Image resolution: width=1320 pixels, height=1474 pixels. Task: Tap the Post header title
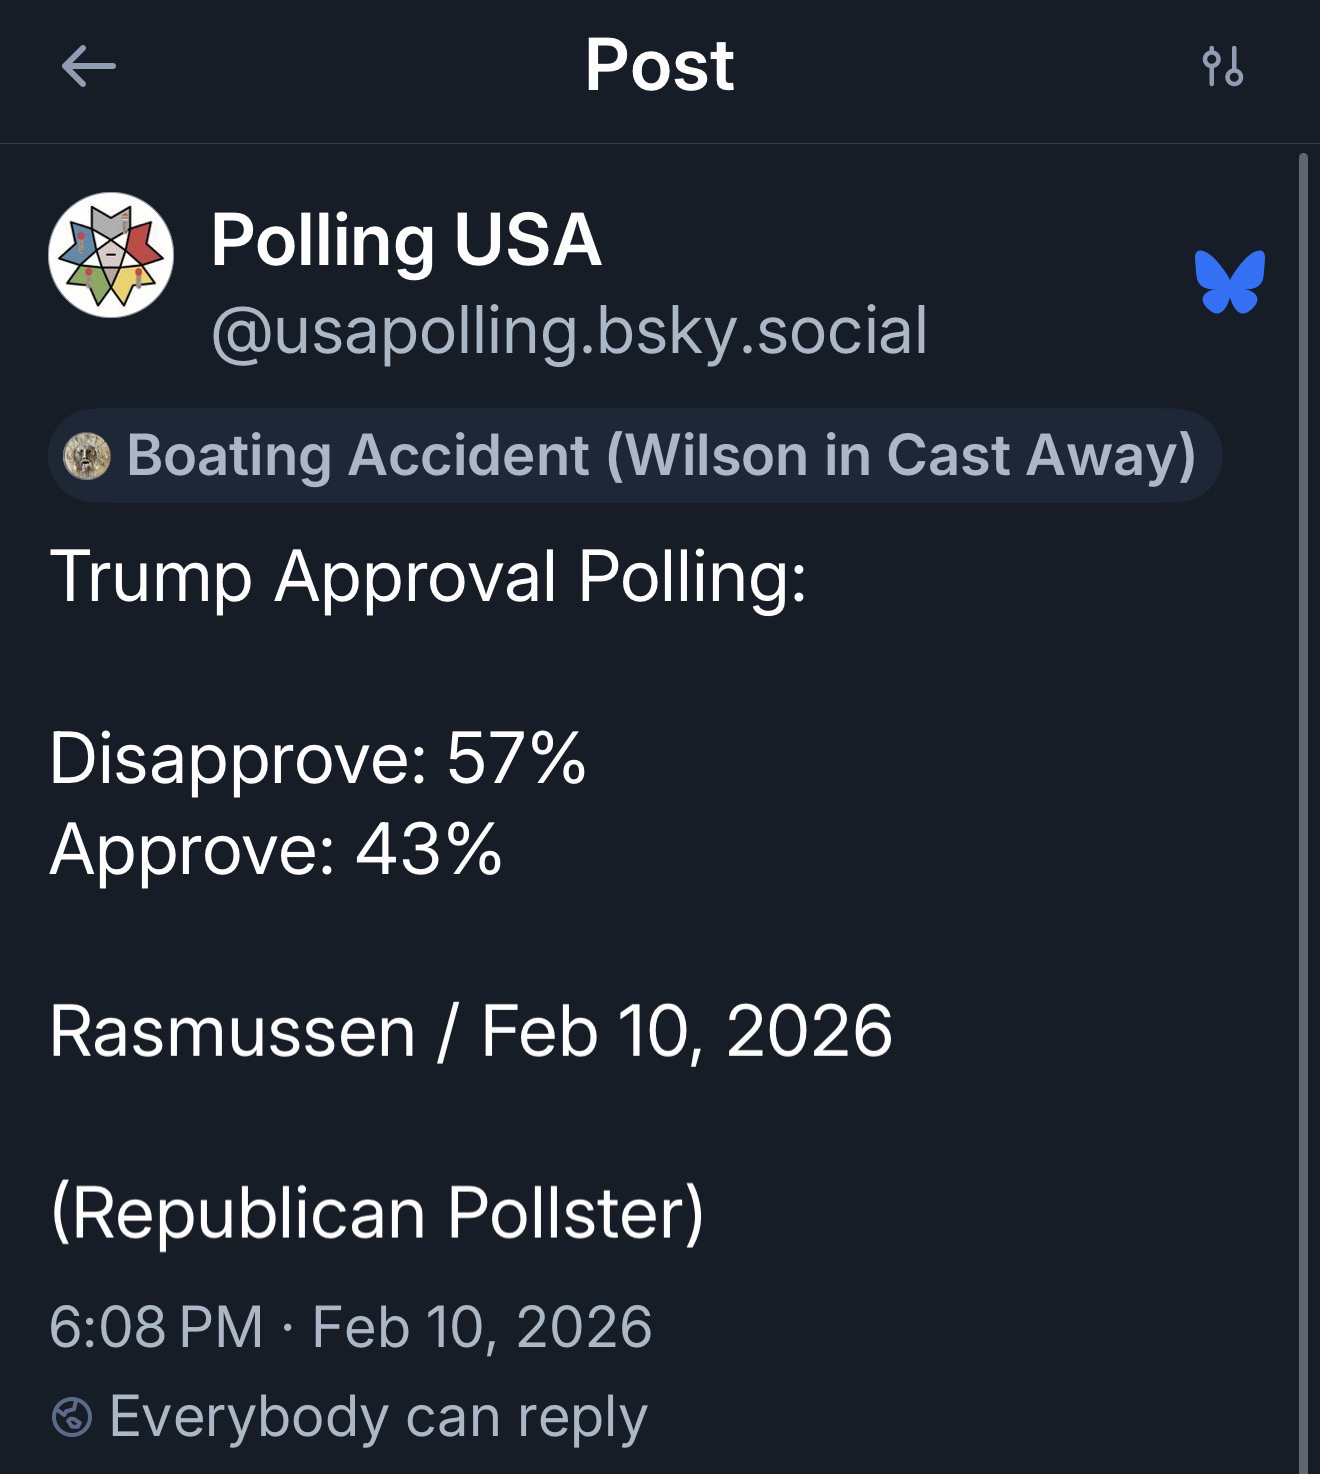click(659, 66)
